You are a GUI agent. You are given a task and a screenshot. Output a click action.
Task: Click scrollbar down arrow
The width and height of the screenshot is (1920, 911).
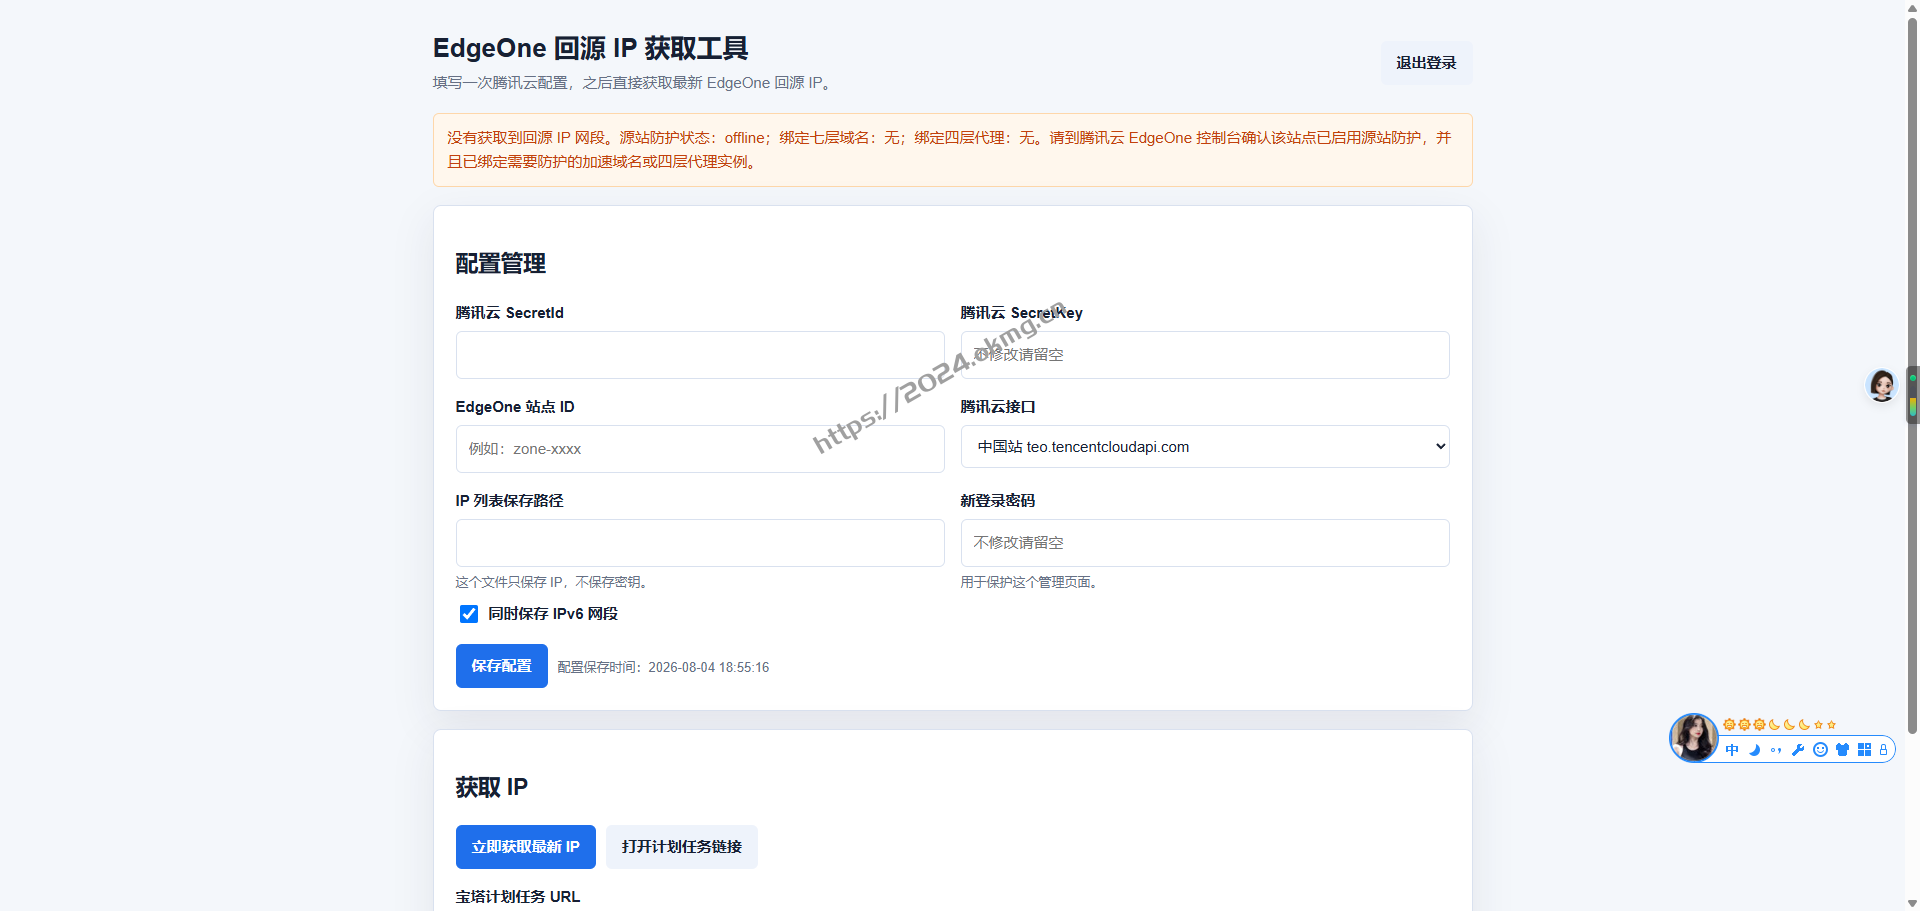(1912, 904)
